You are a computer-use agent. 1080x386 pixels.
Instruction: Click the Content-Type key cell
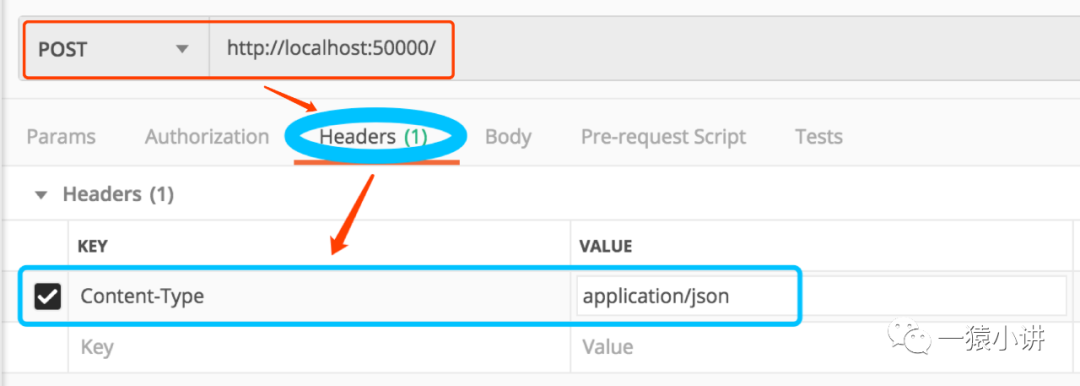tap(319, 296)
